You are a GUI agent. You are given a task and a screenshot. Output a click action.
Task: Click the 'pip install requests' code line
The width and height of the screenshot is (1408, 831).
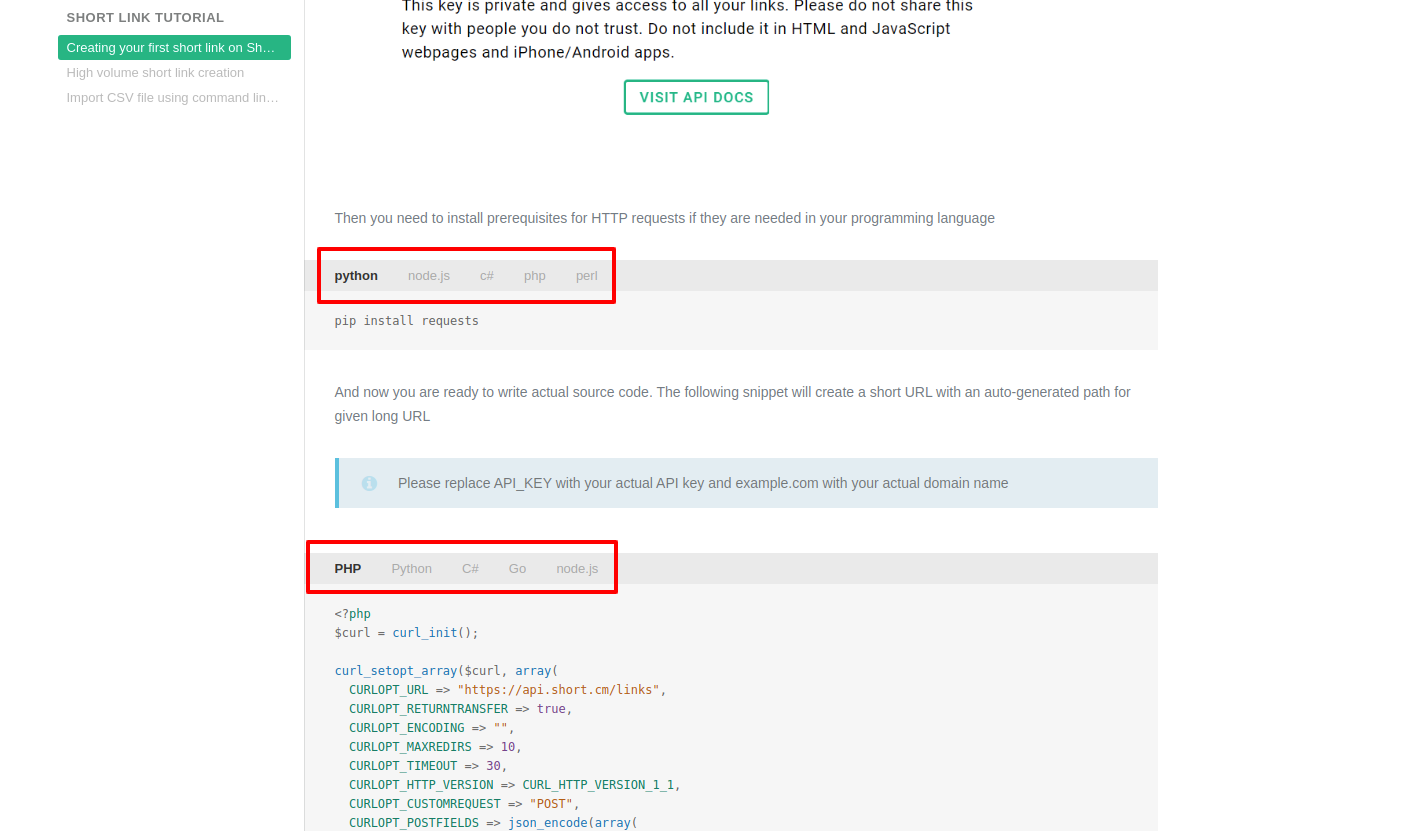[407, 321]
